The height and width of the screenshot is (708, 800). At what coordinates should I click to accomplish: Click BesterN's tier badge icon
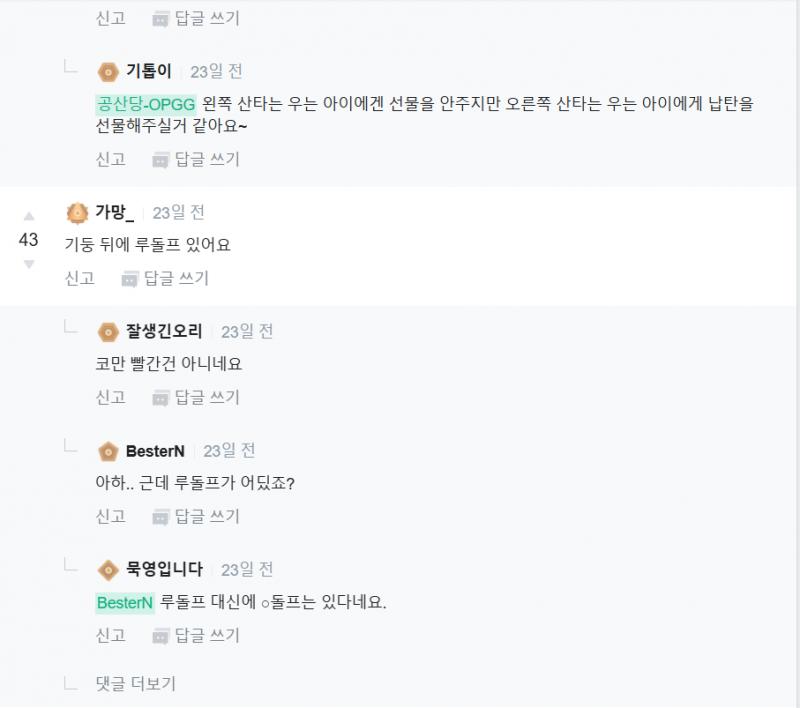108,451
